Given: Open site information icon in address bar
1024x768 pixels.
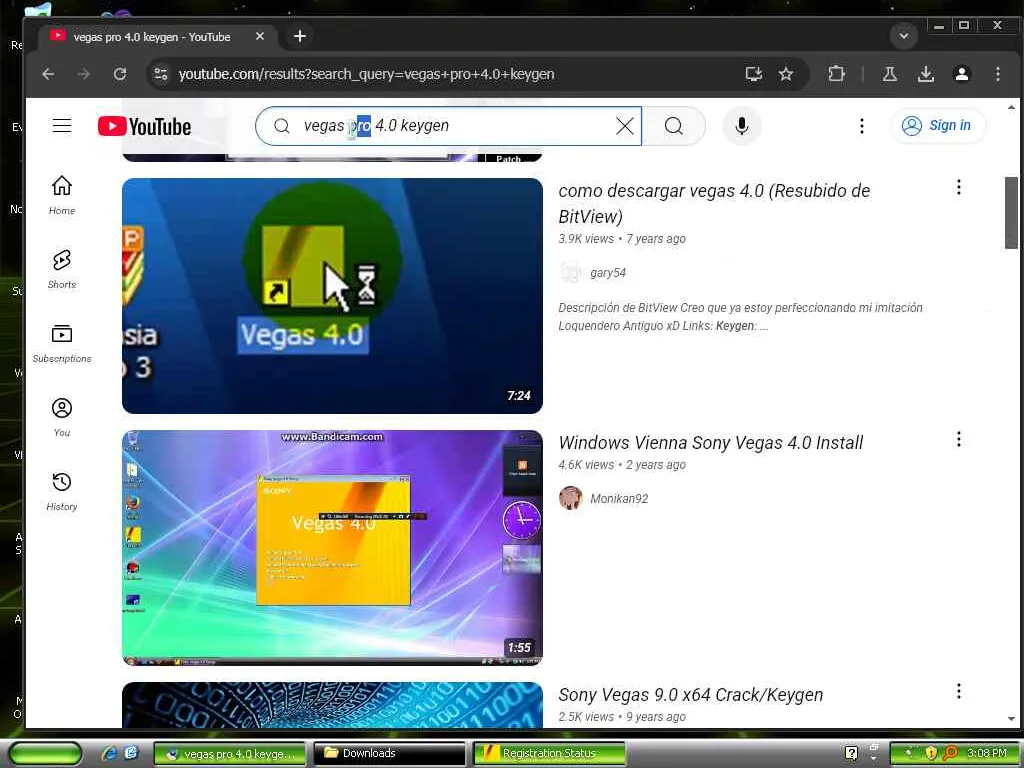Looking at the screenshot, I should tap(161, 74).
